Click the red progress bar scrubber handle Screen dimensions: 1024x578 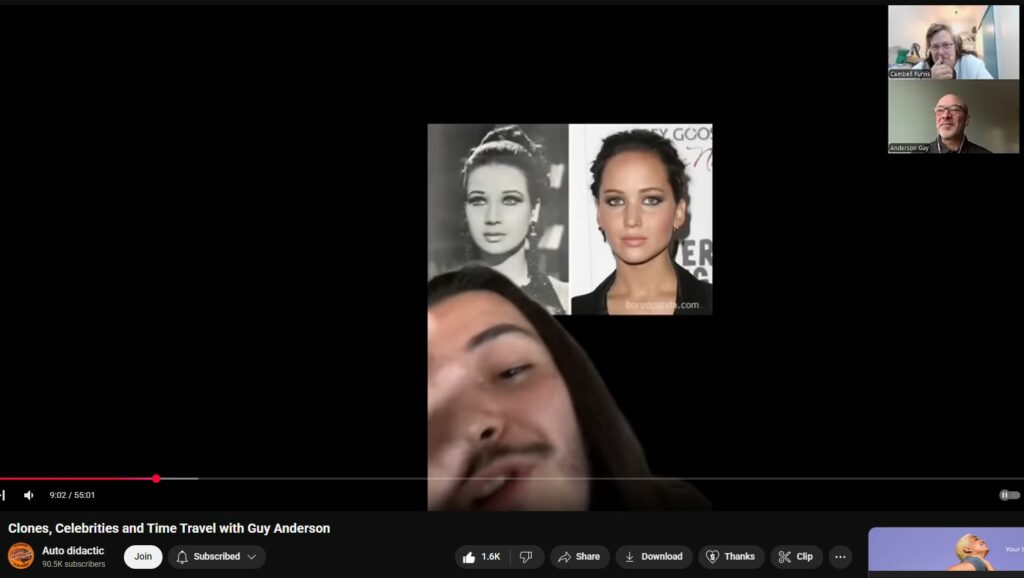pos(156,479)
